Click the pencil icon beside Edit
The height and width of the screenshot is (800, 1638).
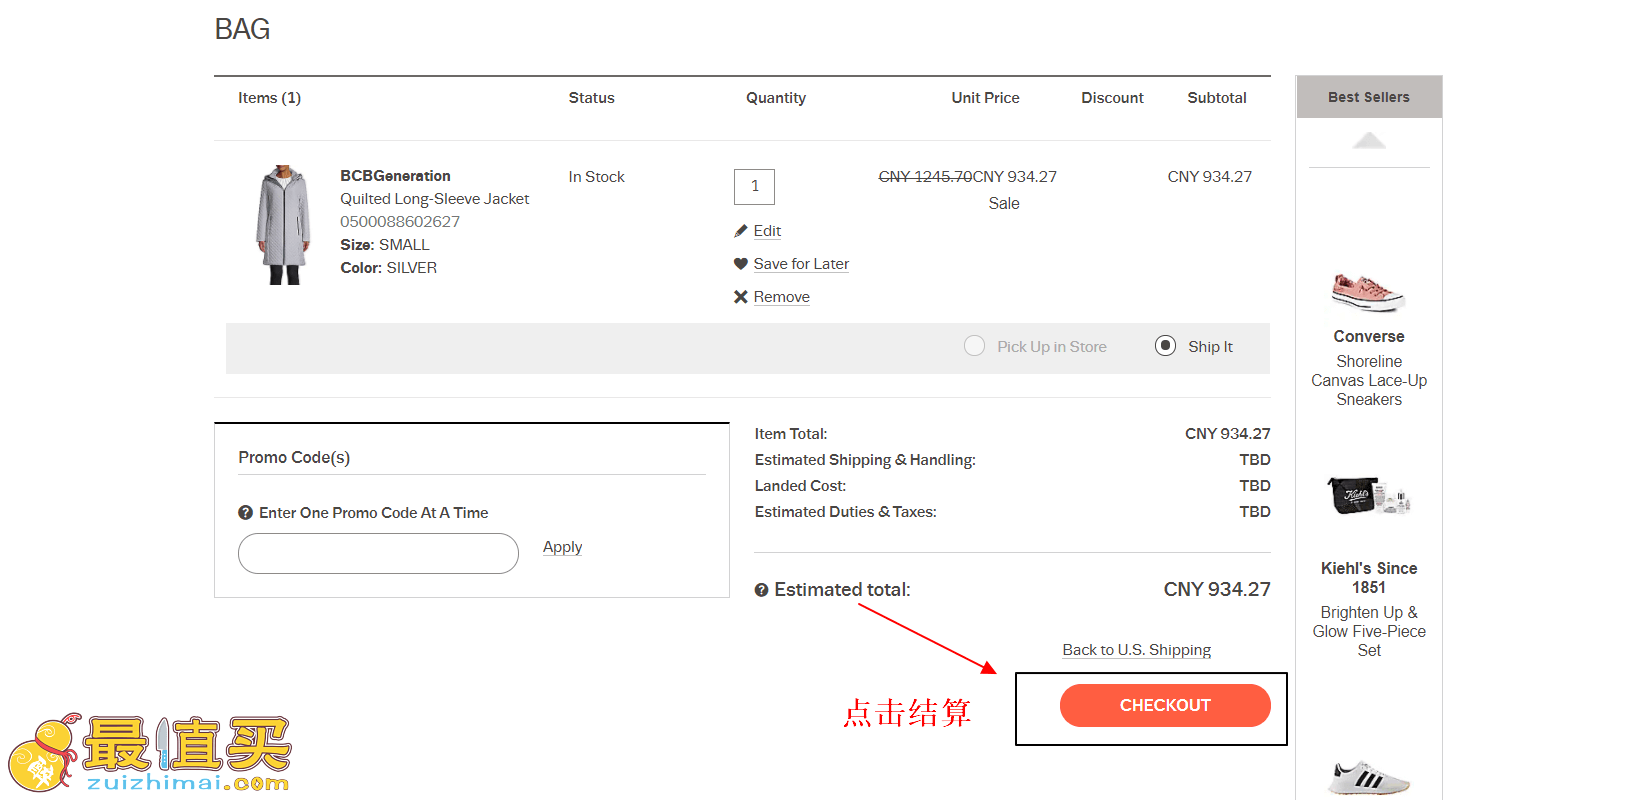coord(741,231)
